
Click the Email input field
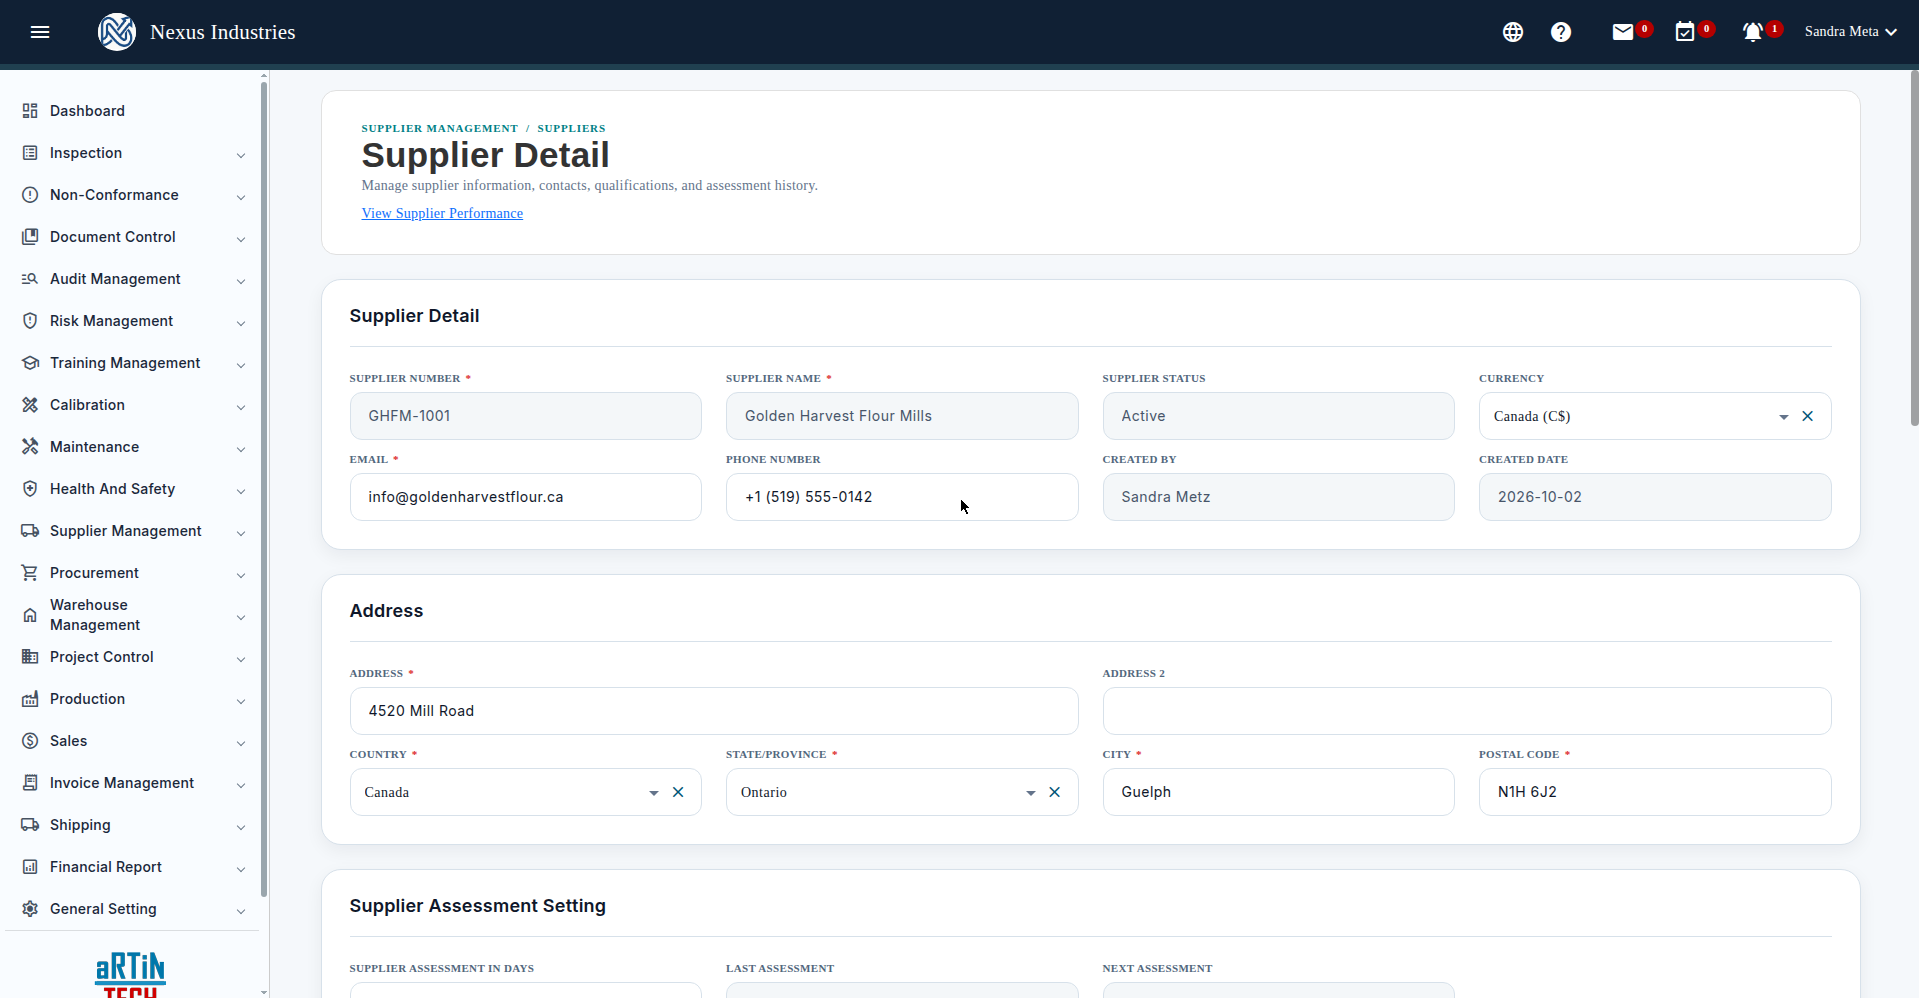[526, 497]
